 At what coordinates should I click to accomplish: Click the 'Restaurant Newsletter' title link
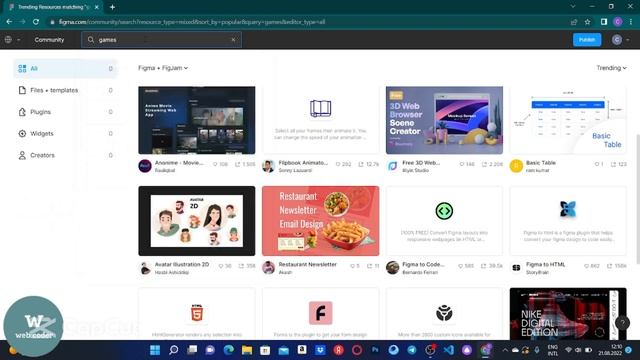tap(307, 264)
